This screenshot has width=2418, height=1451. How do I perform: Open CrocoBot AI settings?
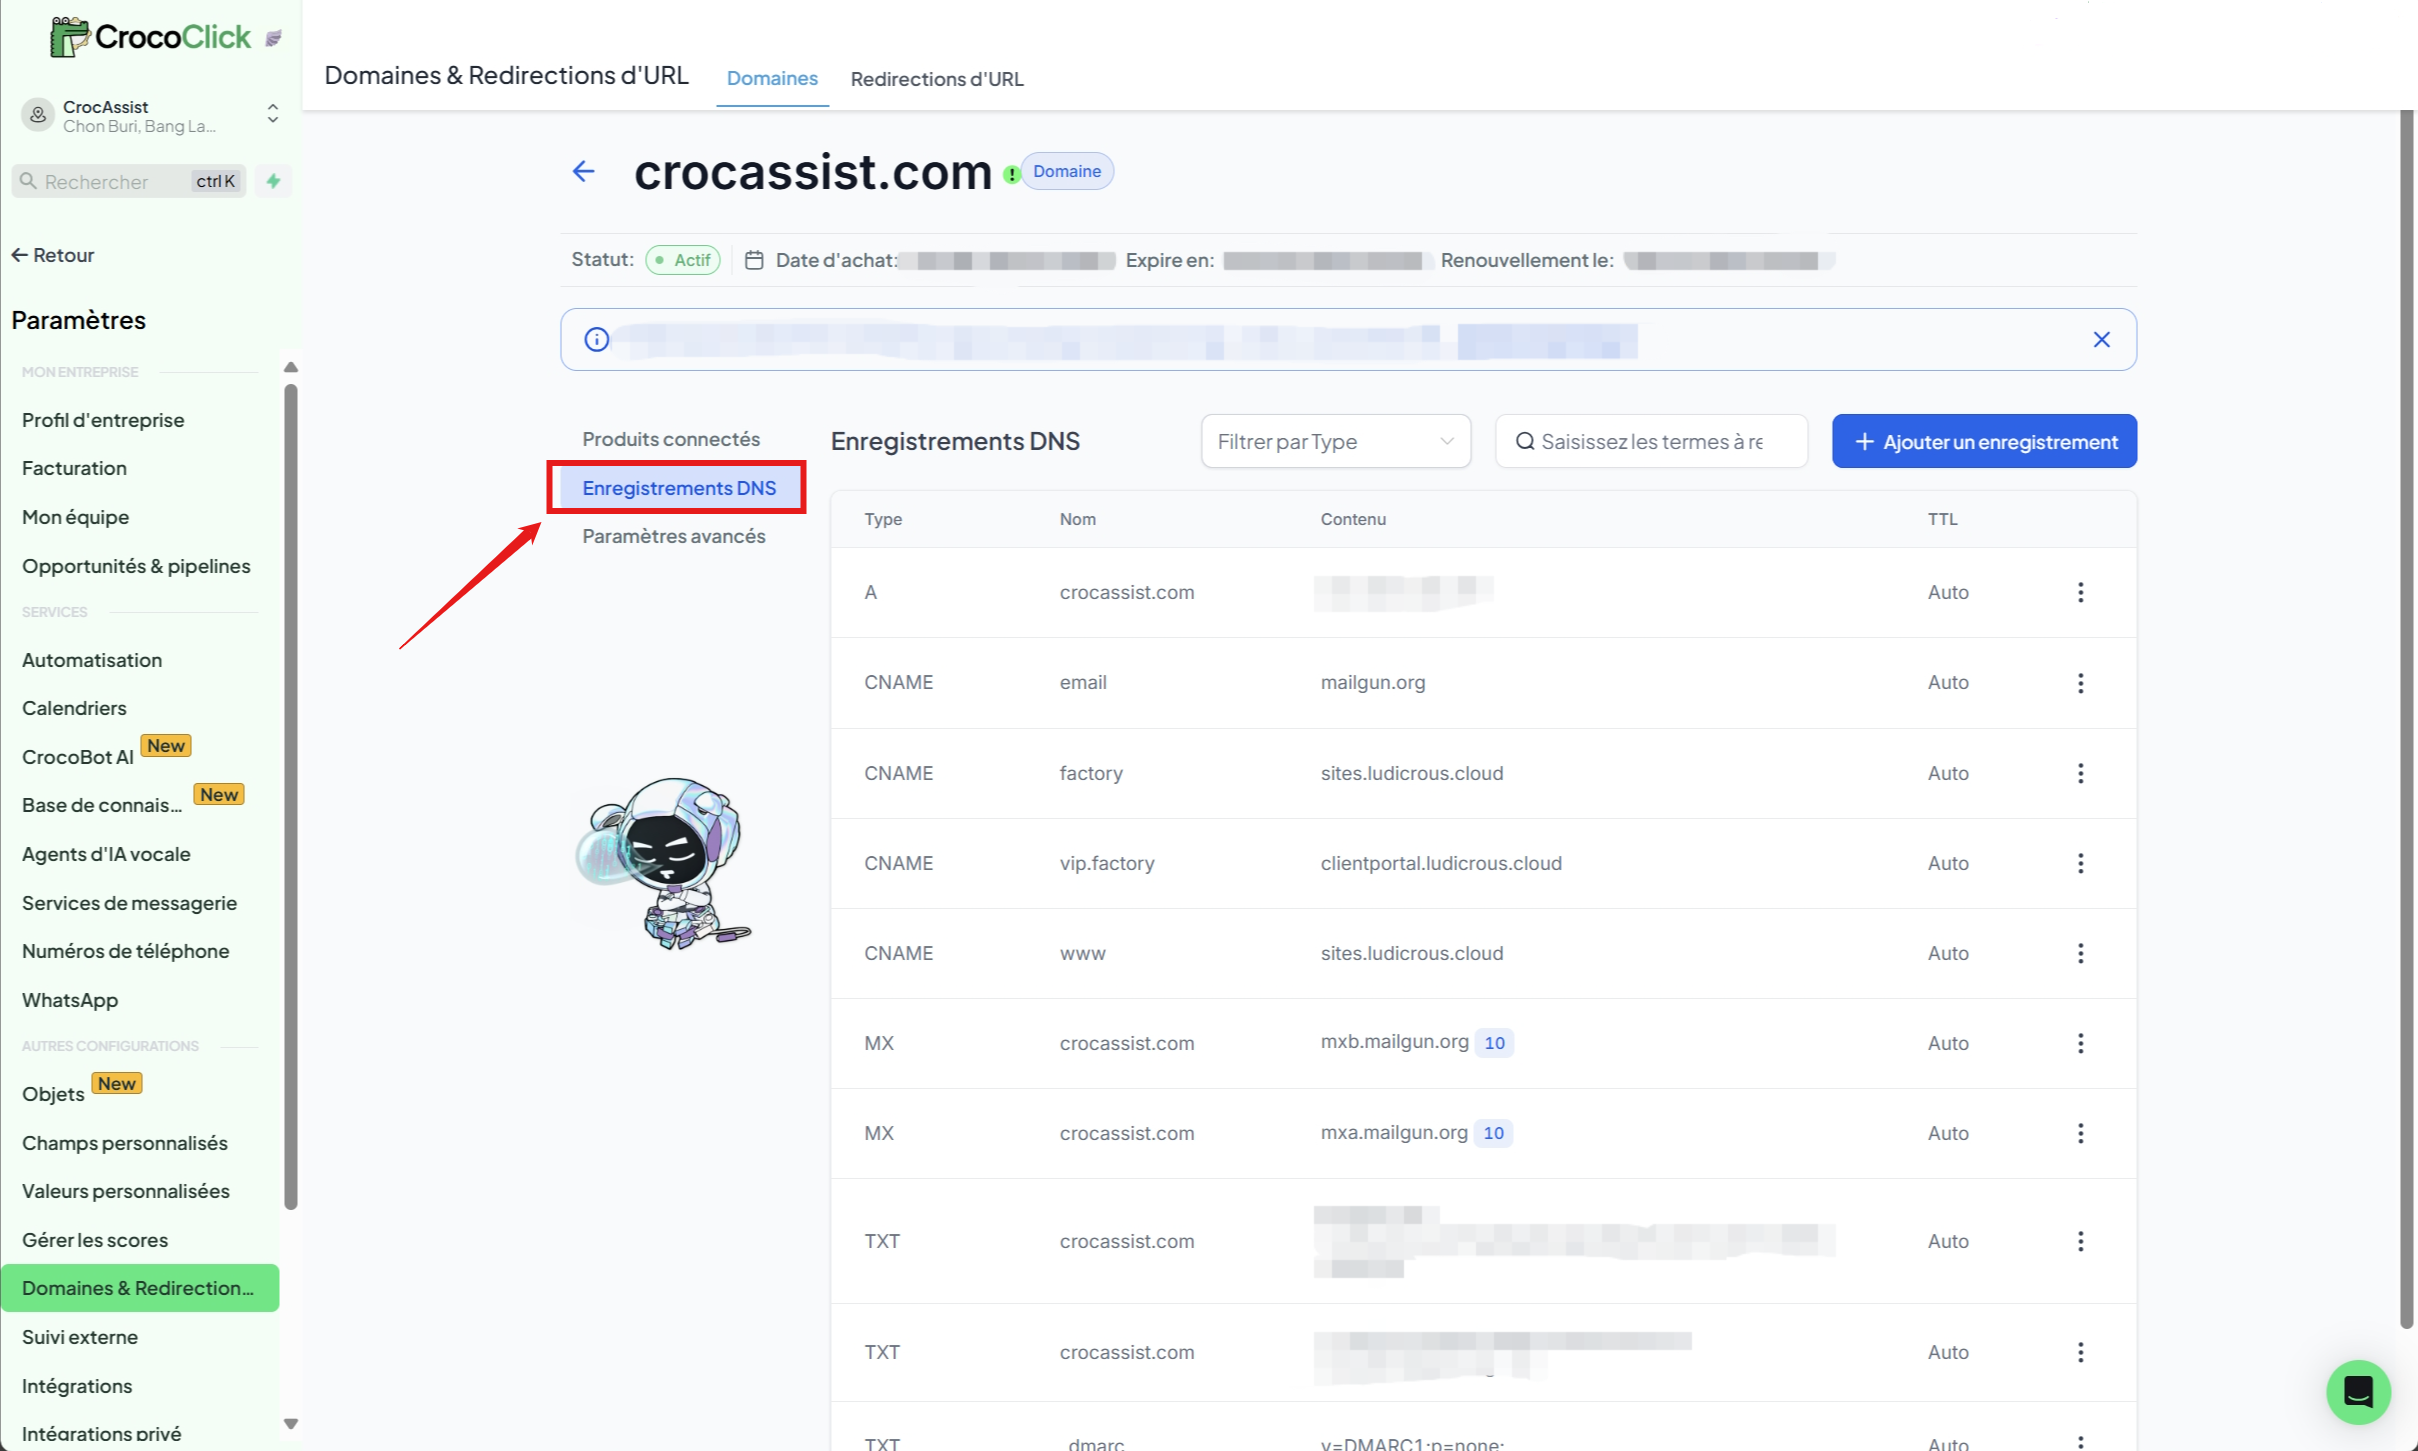(x=78, y=757)
